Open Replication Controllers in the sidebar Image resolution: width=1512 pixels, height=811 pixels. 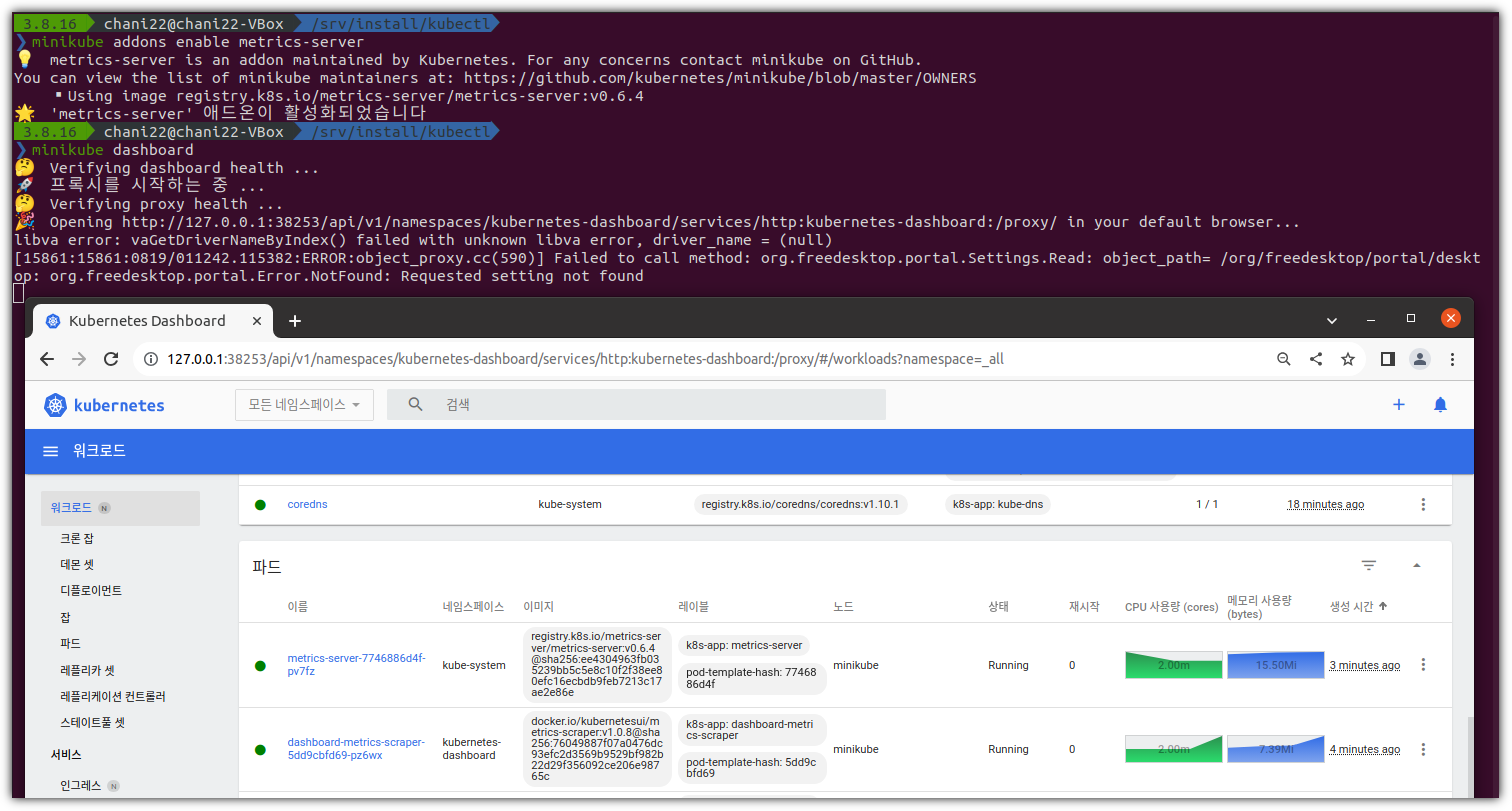tap(113, 696)
